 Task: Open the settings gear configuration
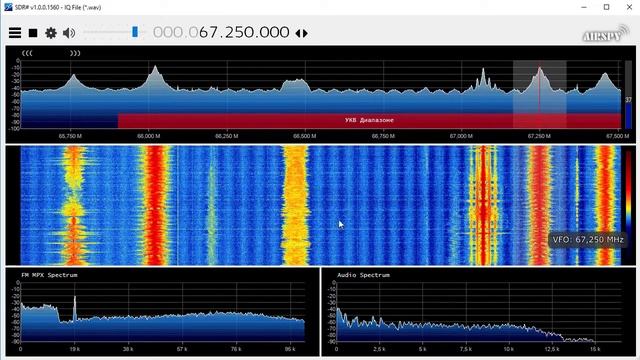tap(51, 33)
